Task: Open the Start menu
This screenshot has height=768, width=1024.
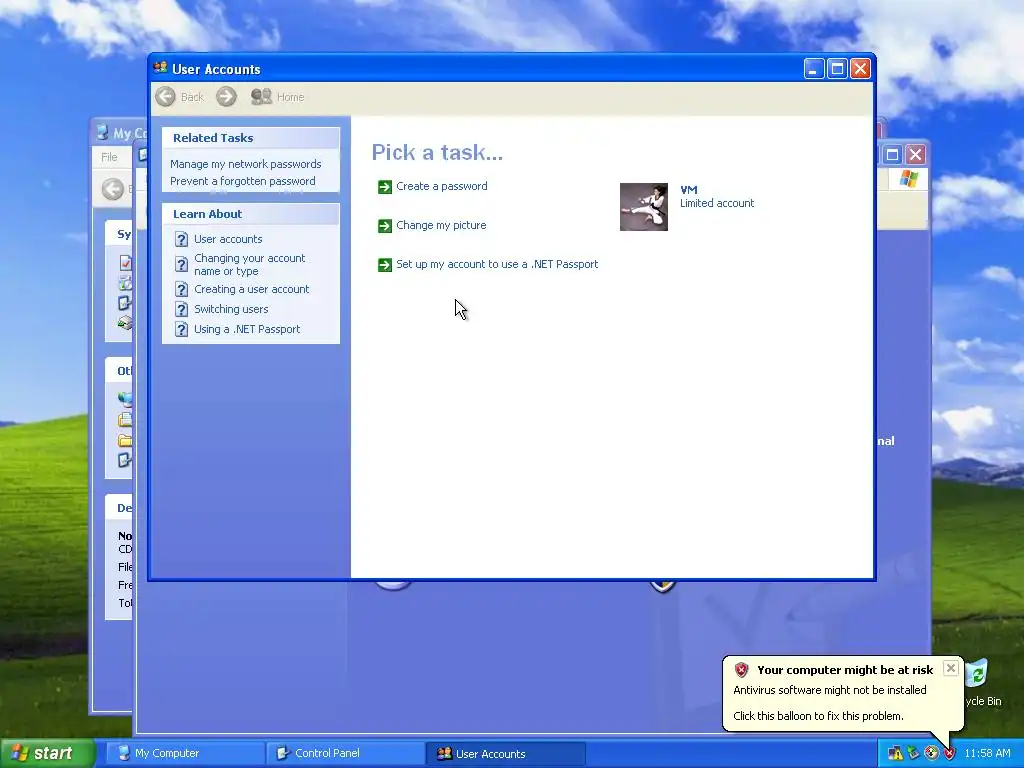Action: pyautogui.click(x=47, y=754)
